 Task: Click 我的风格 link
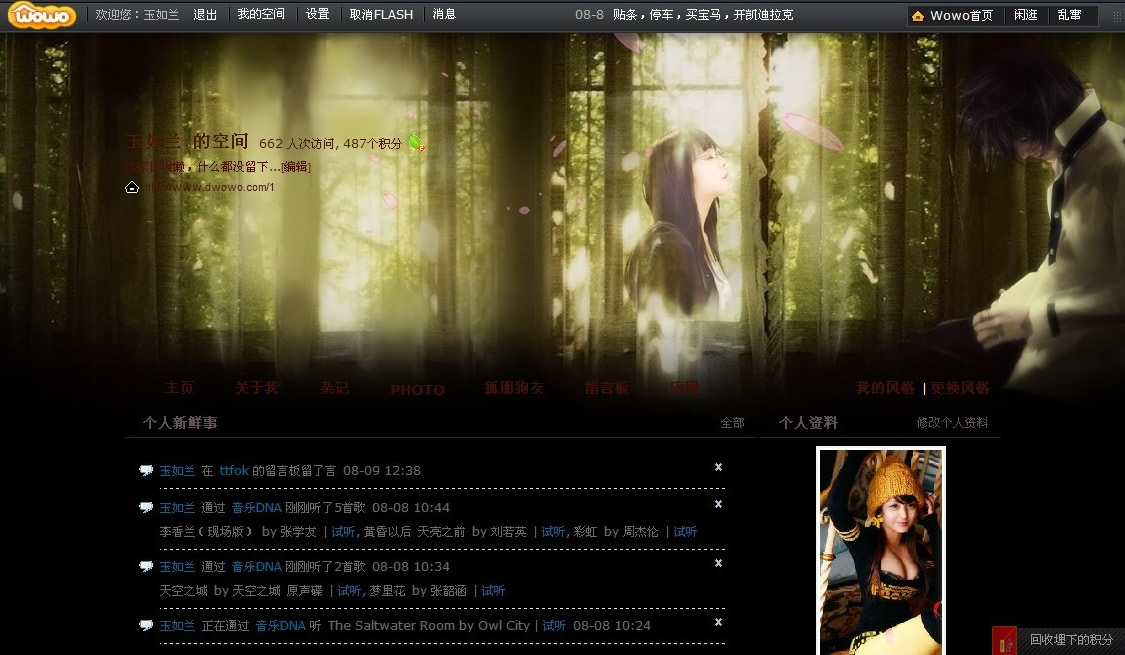coord(885,388)
